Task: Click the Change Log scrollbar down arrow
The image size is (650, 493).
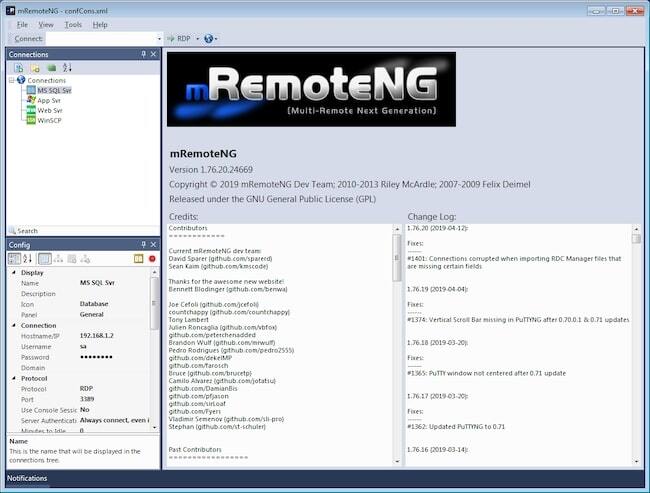Action: tap(636, 461)
